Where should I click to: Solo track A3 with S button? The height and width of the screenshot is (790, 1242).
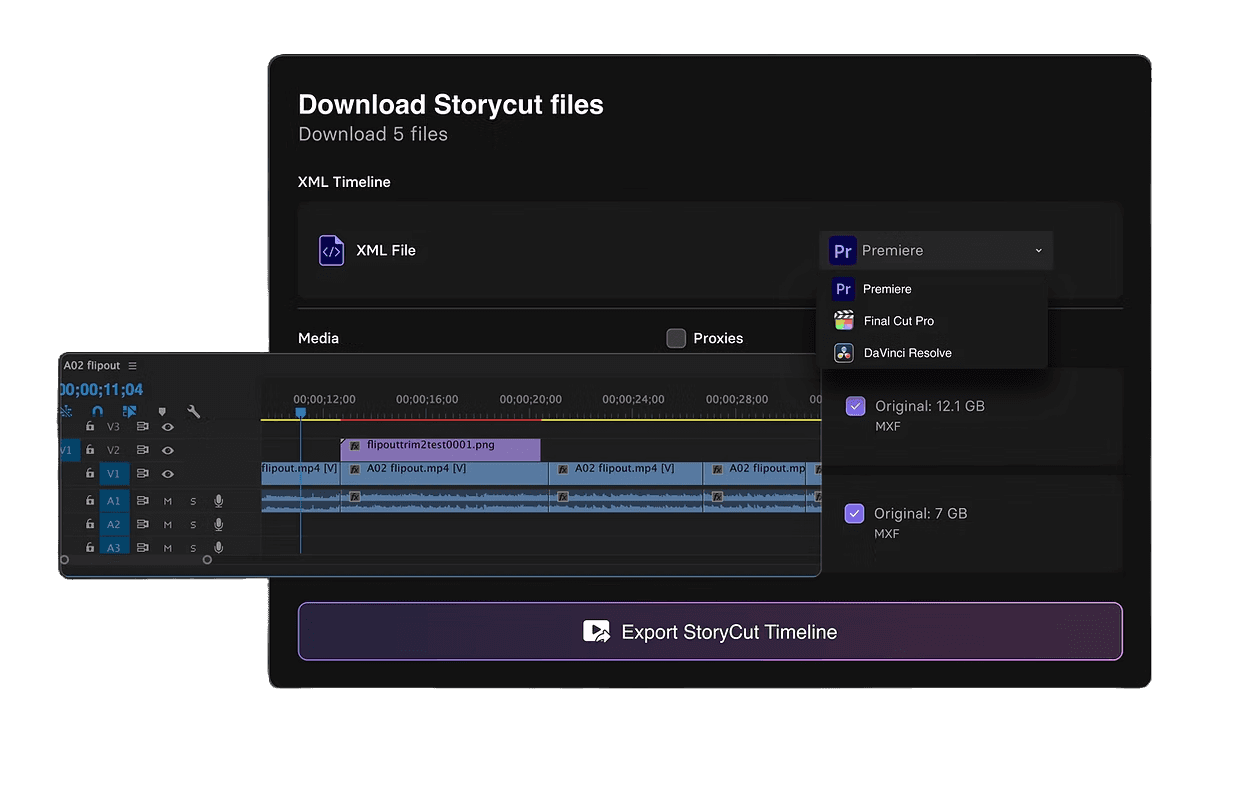coord(193,548)
